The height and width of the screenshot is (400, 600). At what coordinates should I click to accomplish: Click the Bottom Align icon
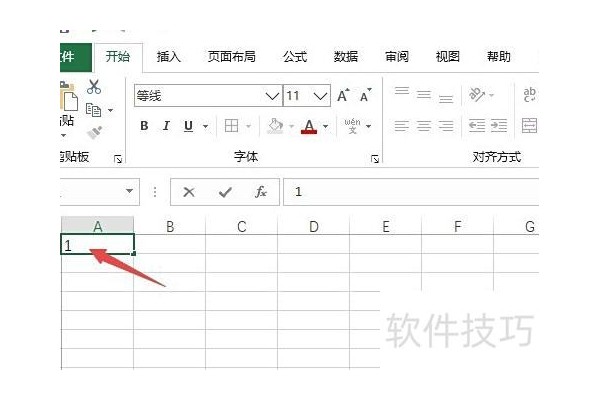pyautogui.click(x=446, y=99)
